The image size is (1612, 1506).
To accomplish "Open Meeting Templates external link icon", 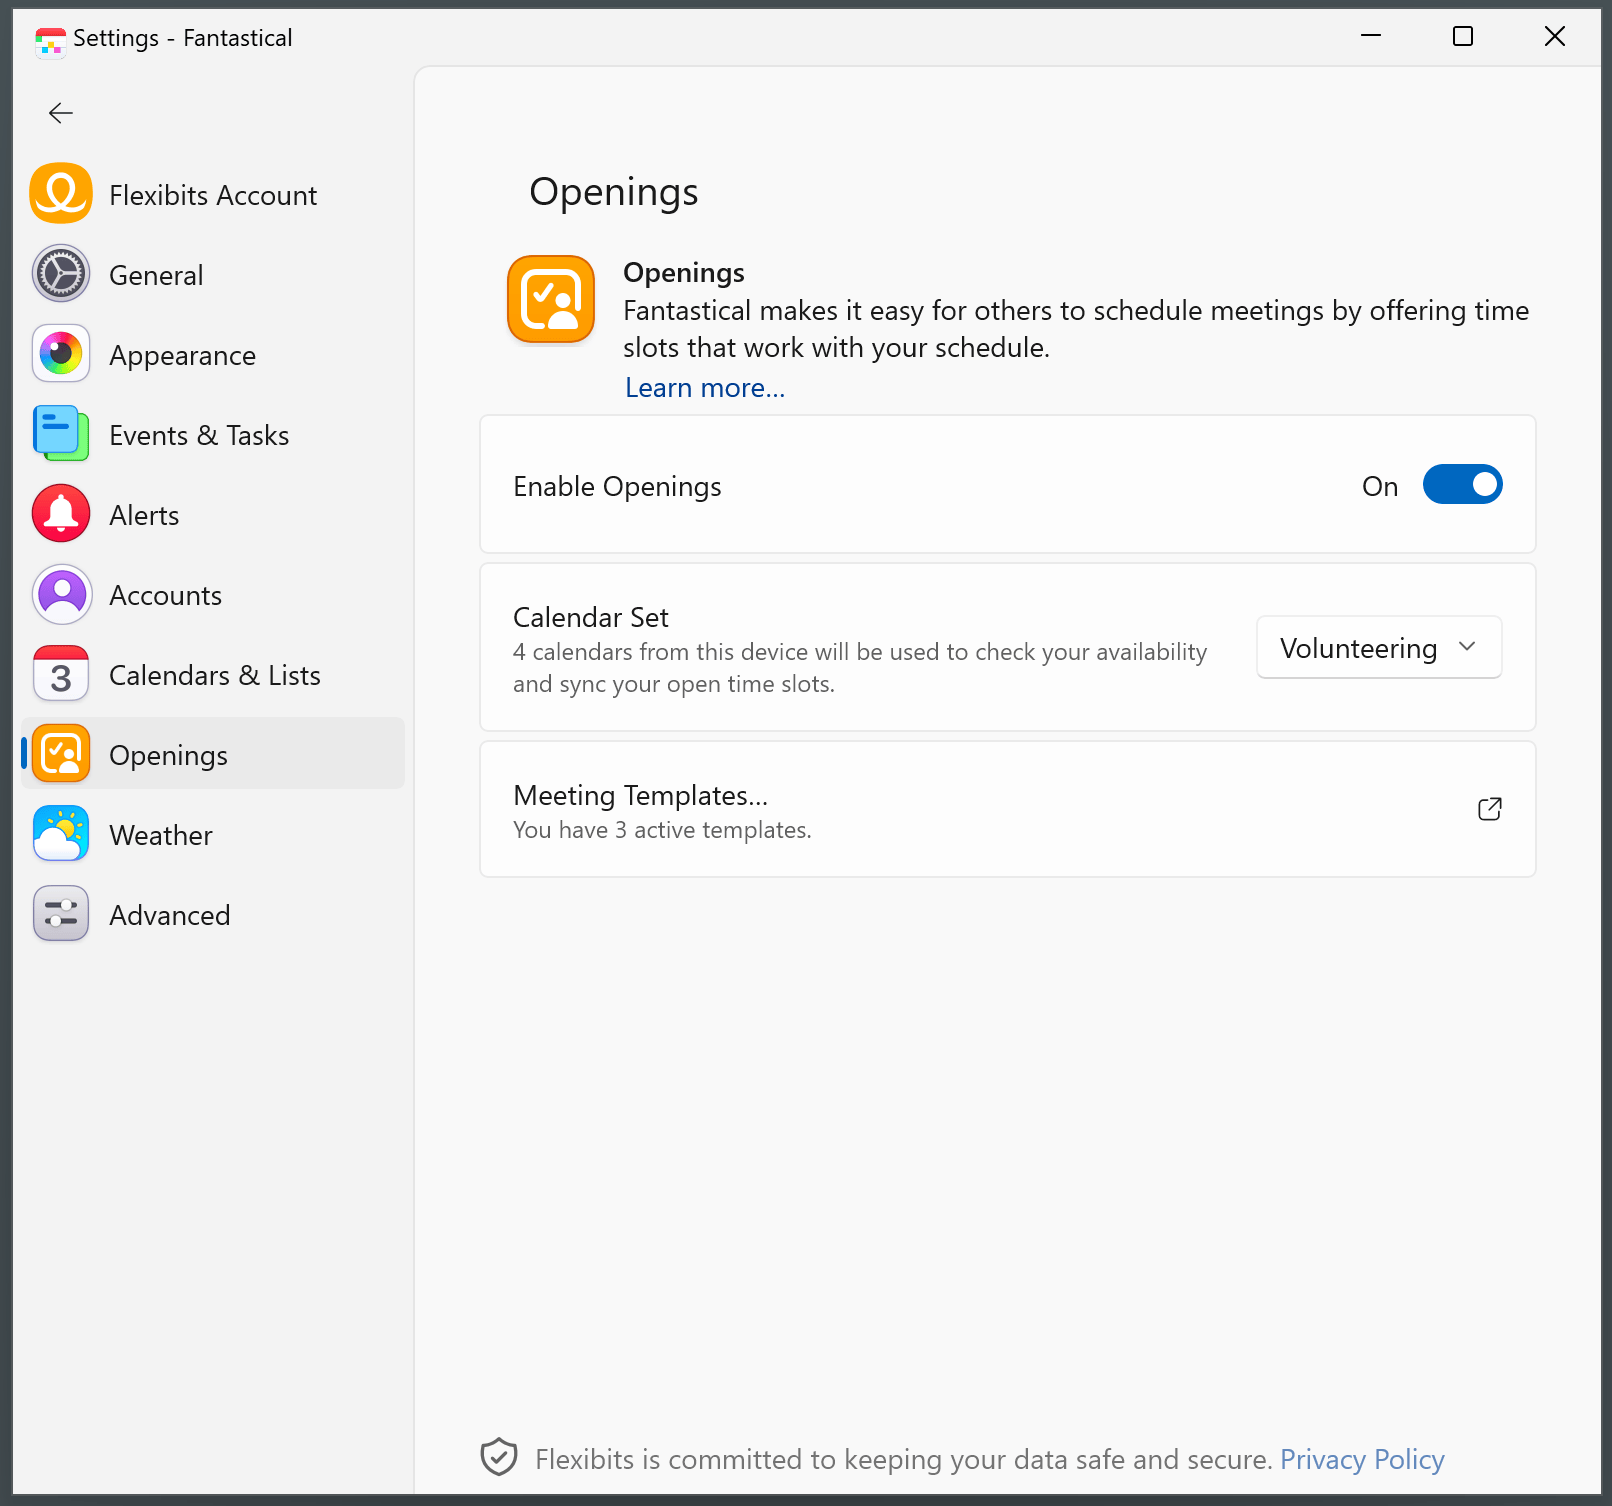I will click(x=1490, y=809).
